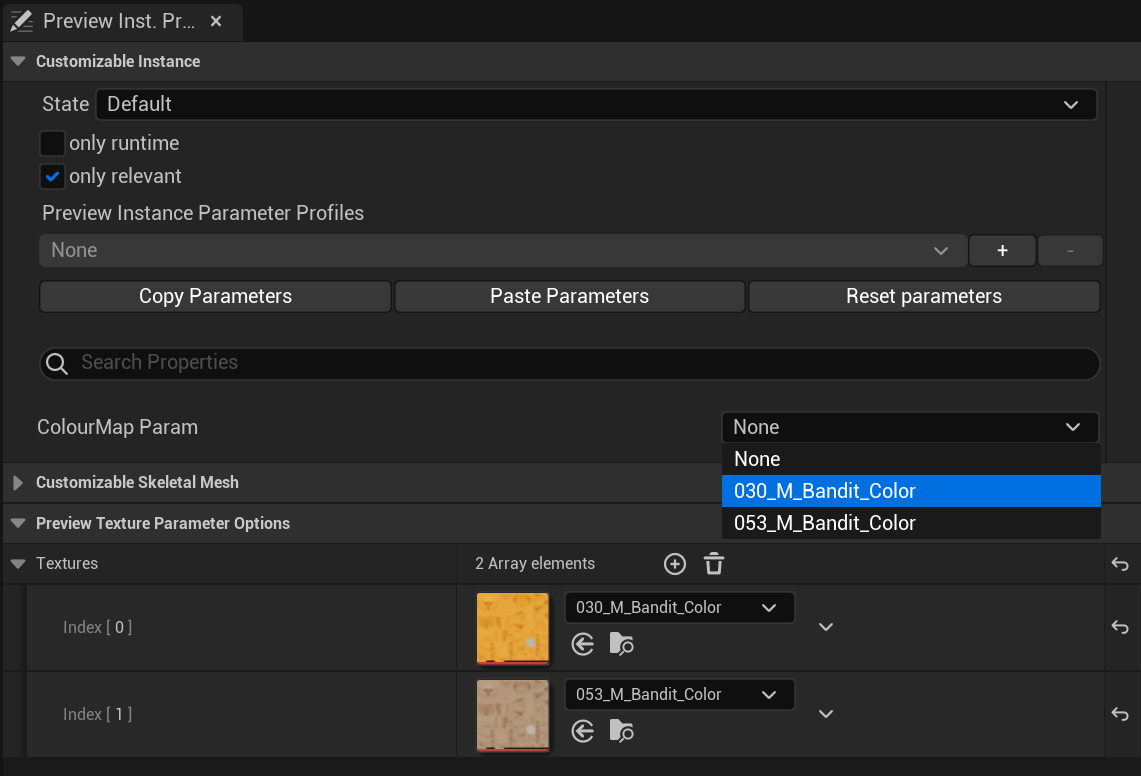The width and height of the screenshot is (1141, 776).
Task: Reset Textures array to default
Action: click(x=1120, y=564)
